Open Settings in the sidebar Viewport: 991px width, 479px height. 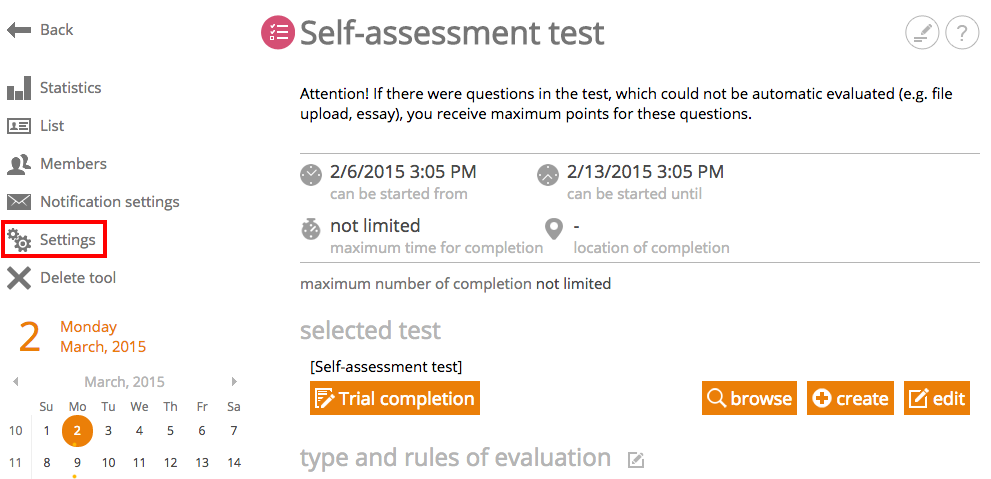click(x=54, y=240)
